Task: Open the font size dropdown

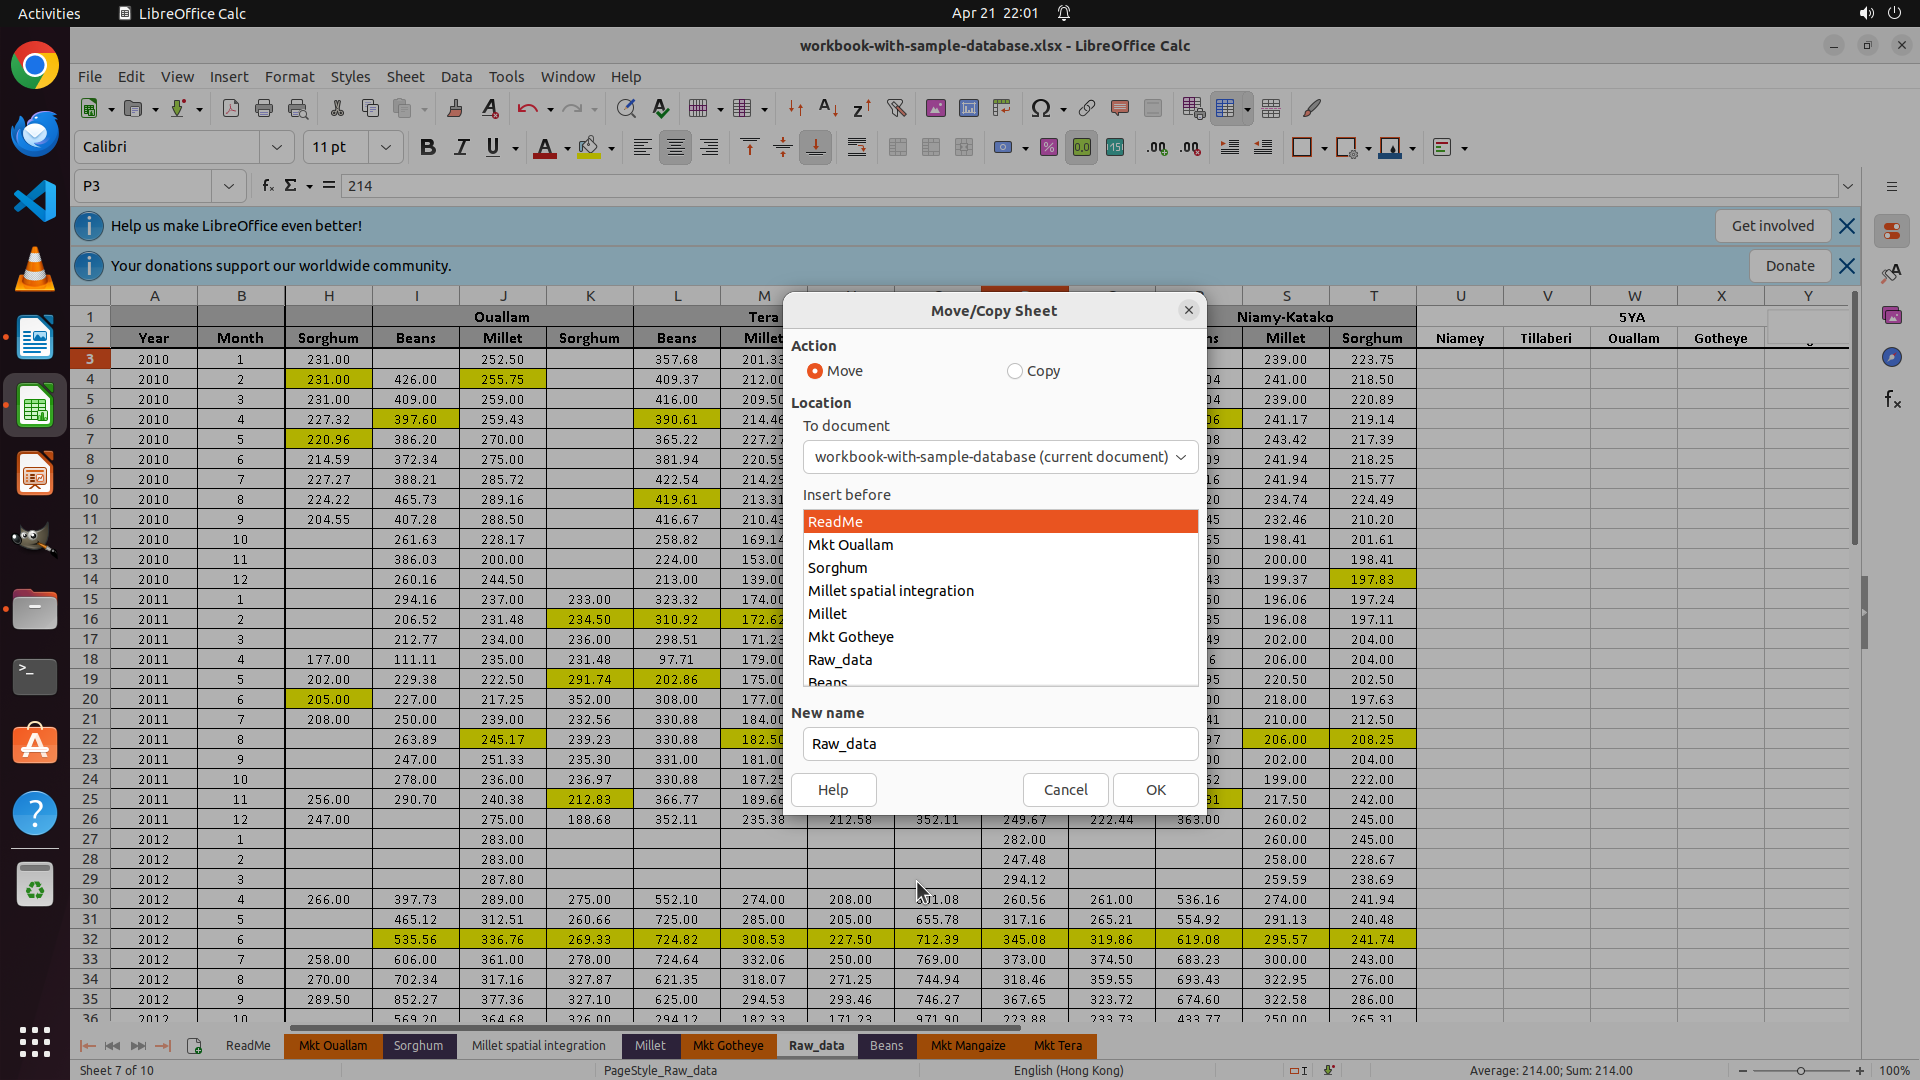Action: point(386,148)
